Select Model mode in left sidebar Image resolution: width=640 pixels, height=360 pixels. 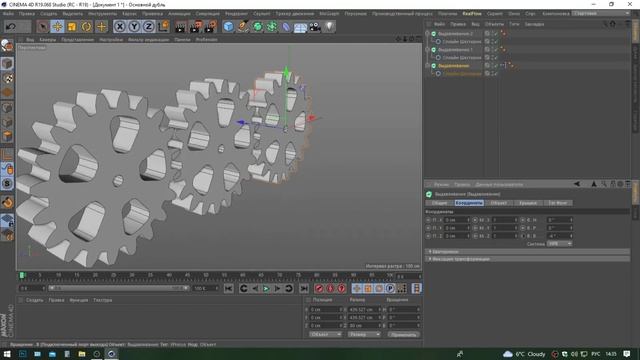(7, 63)
